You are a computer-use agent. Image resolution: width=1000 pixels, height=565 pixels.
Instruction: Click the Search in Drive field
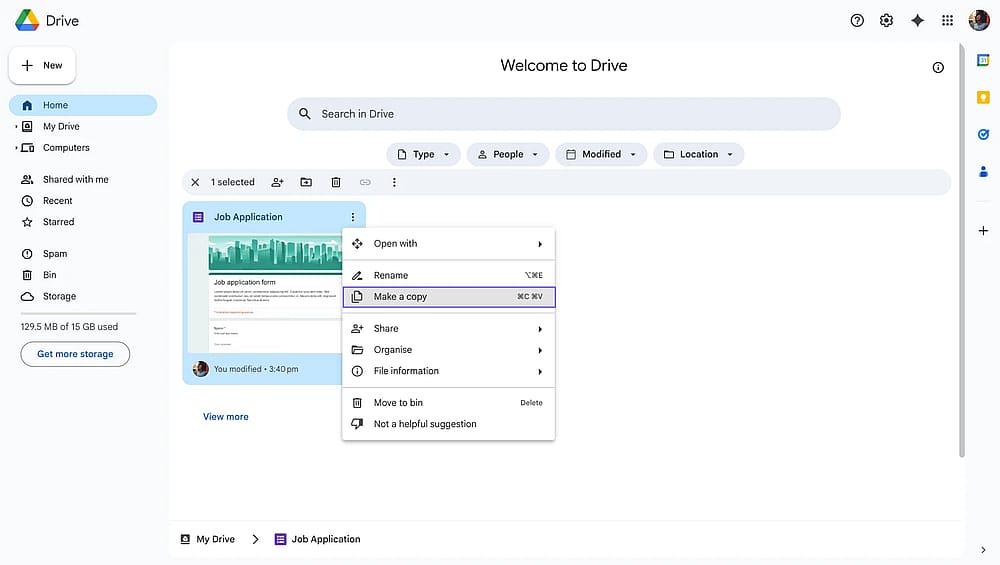pos(564,114)
